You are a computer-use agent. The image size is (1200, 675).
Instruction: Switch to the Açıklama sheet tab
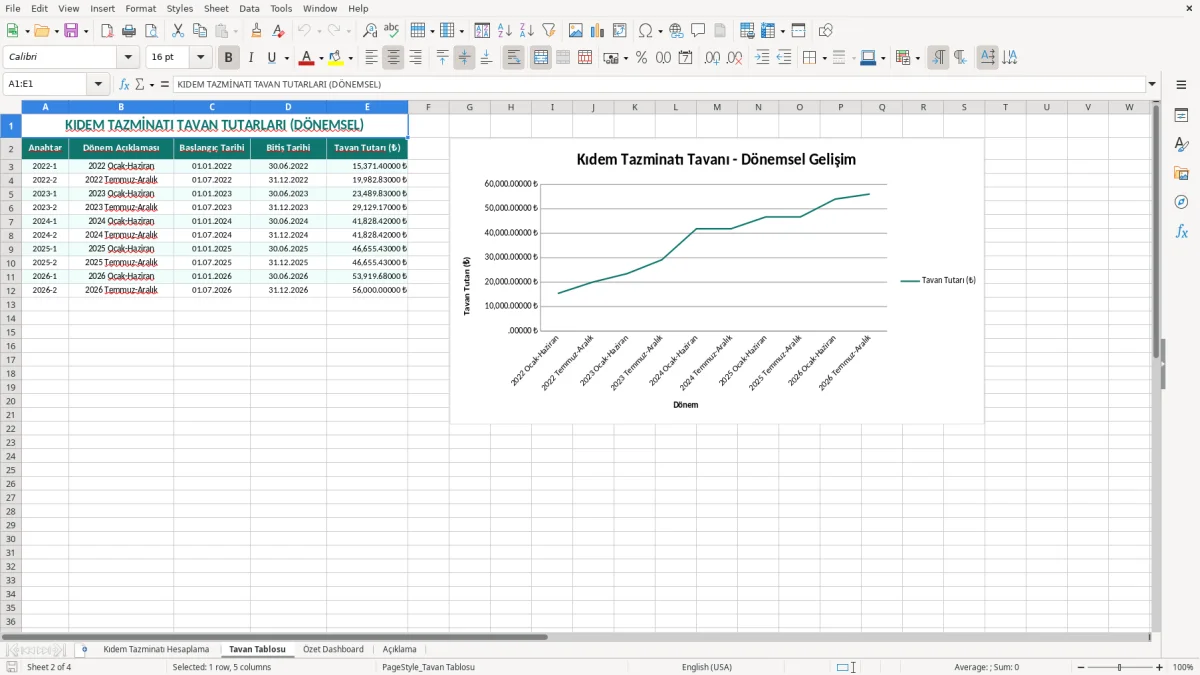click(399, 649)
